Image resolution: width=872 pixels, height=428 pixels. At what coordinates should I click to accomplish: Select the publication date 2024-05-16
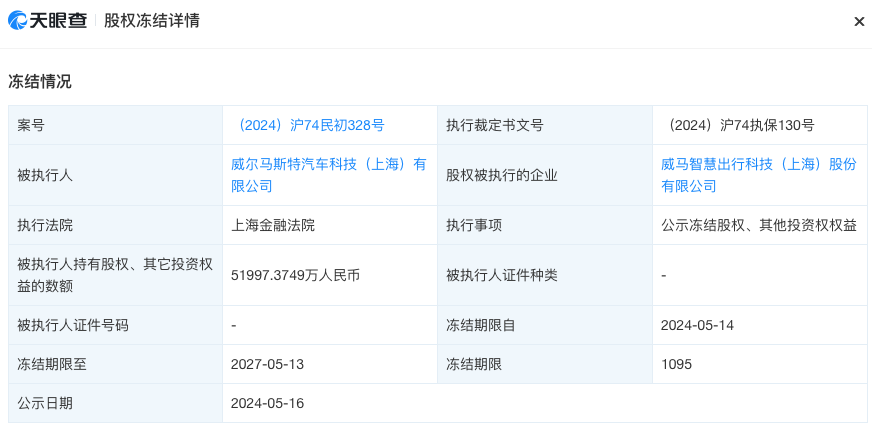267,403
